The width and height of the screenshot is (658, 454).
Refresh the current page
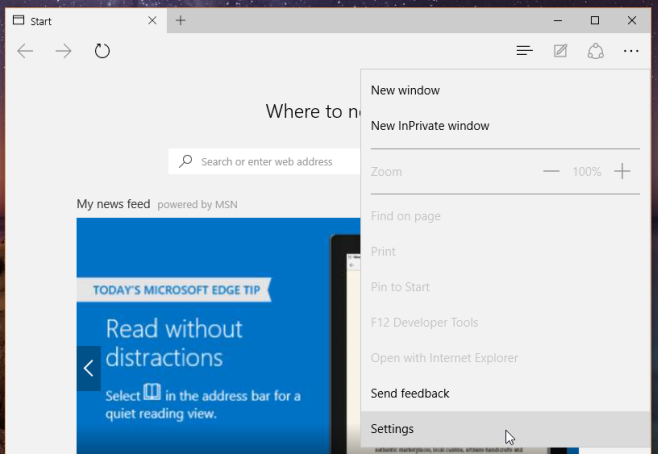(102, 51)
